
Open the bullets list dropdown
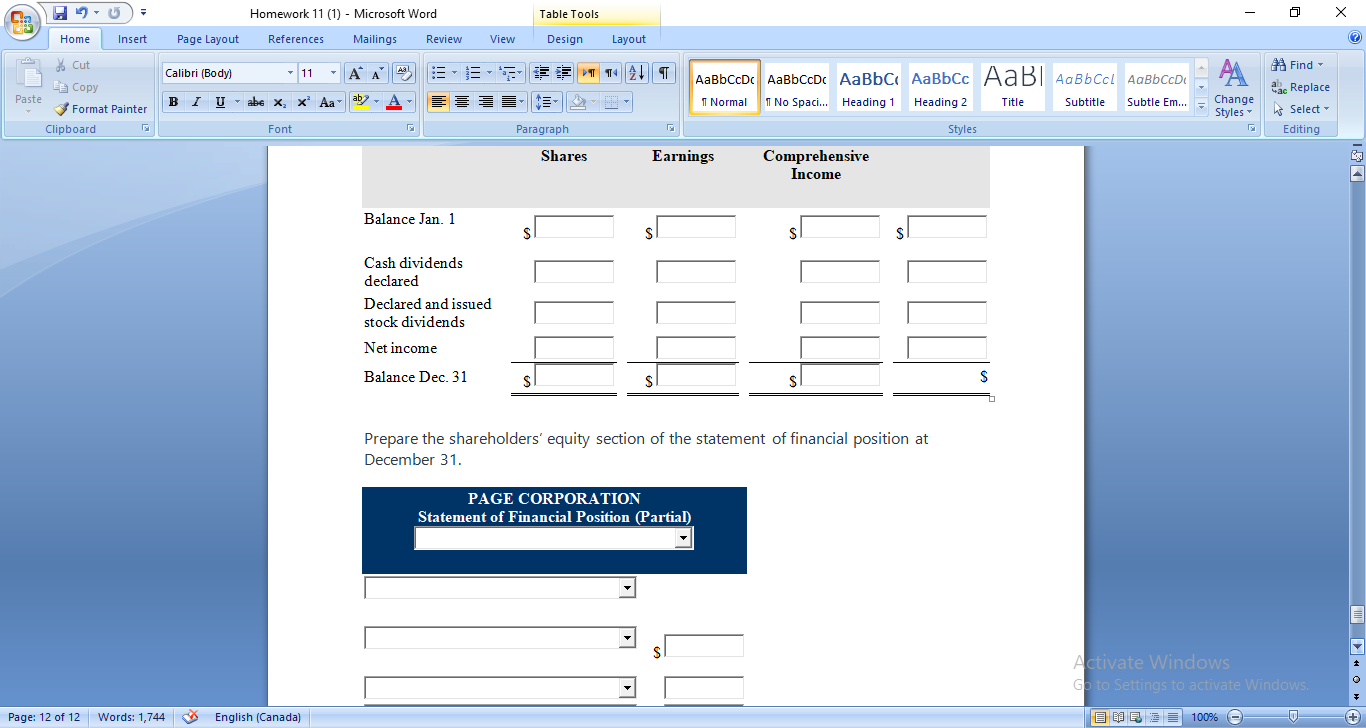pos(454,73)
